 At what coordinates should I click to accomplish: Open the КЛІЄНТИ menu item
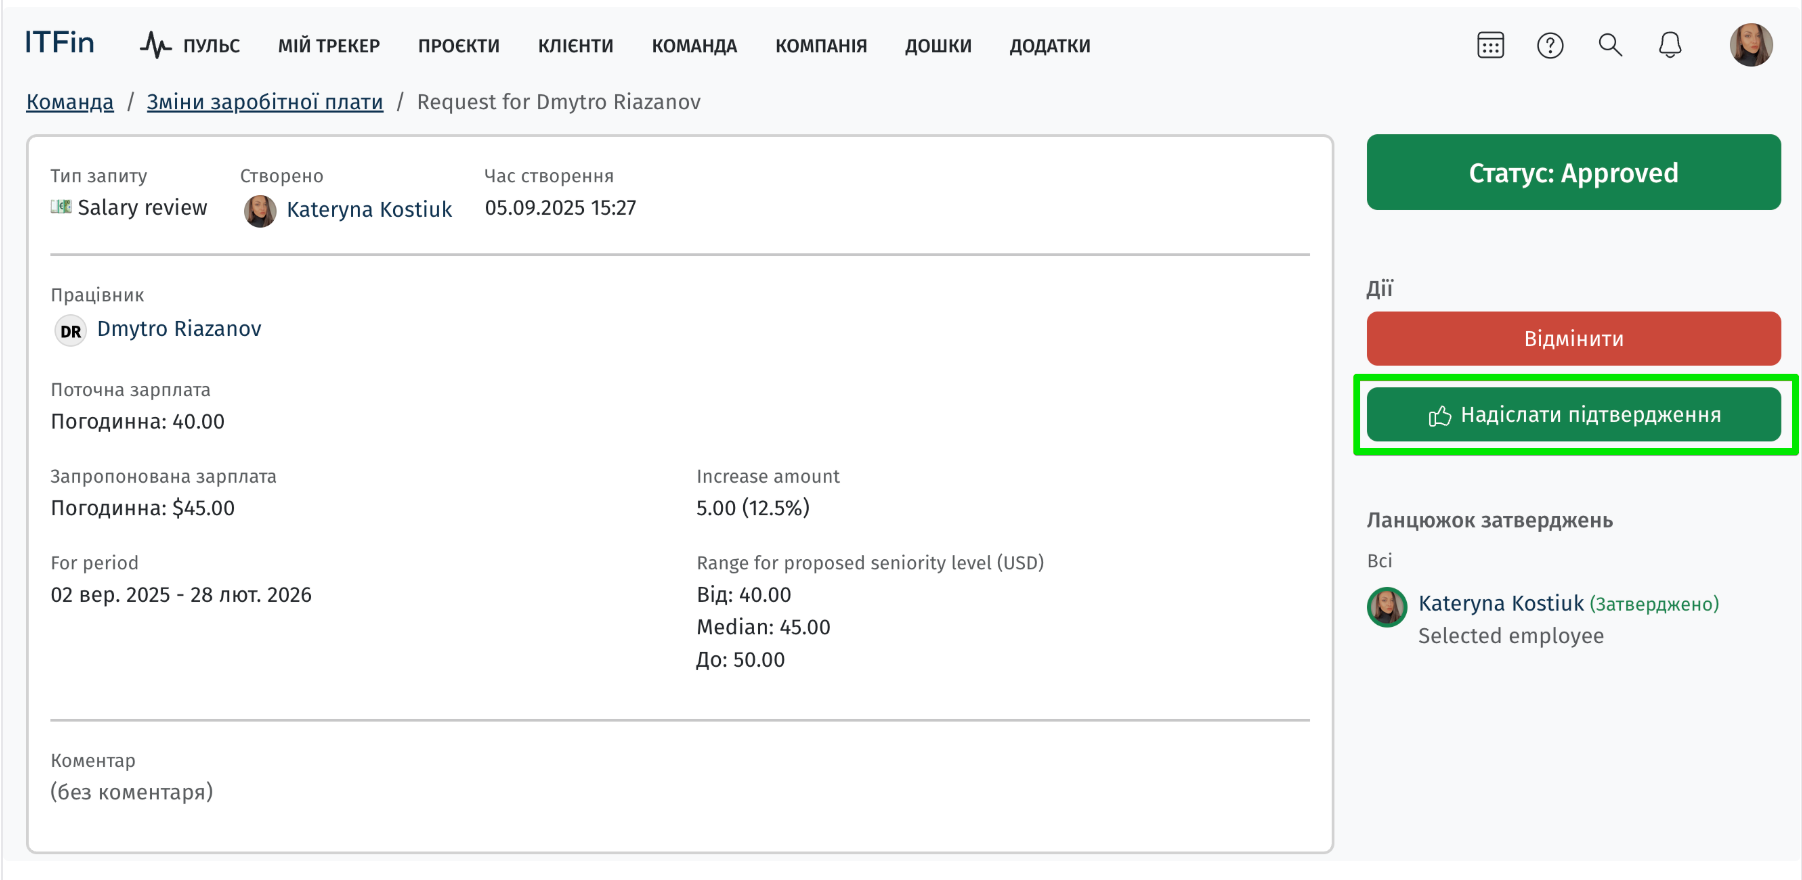pos(576,46)
